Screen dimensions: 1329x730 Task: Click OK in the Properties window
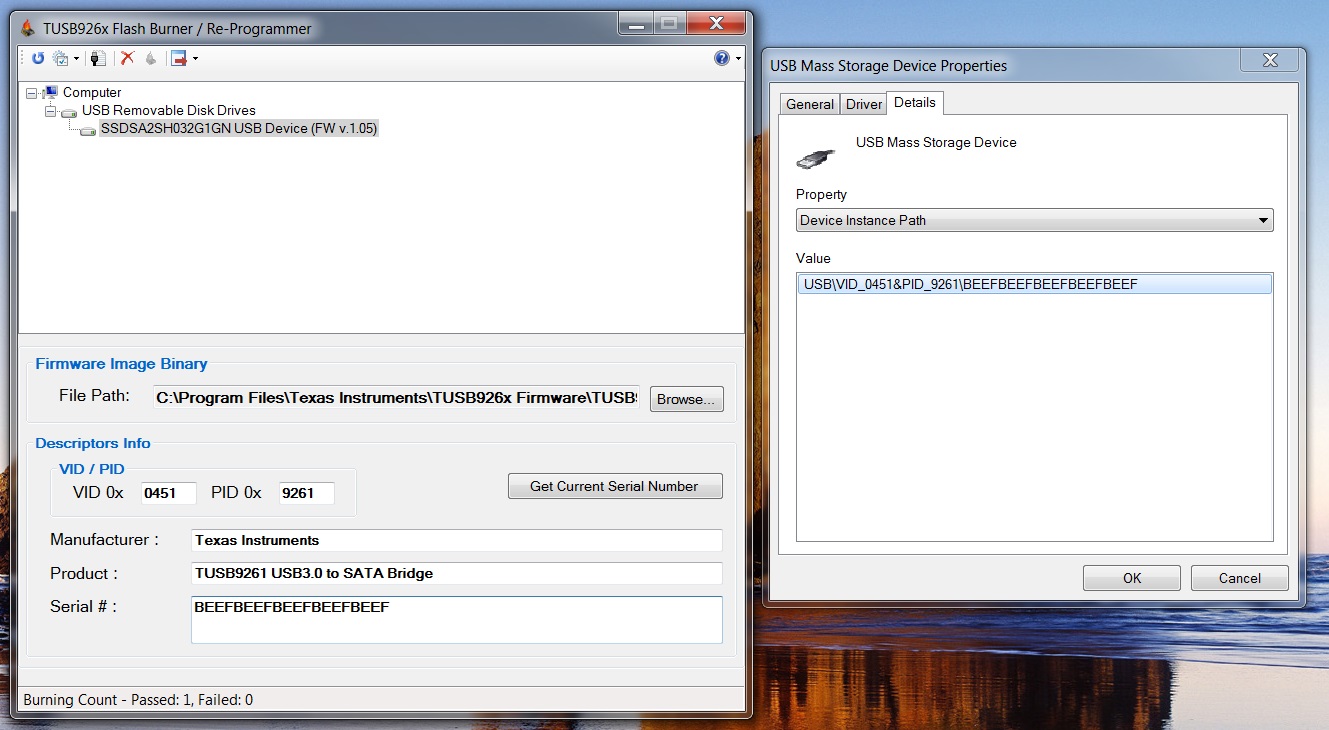point(1132,578)
